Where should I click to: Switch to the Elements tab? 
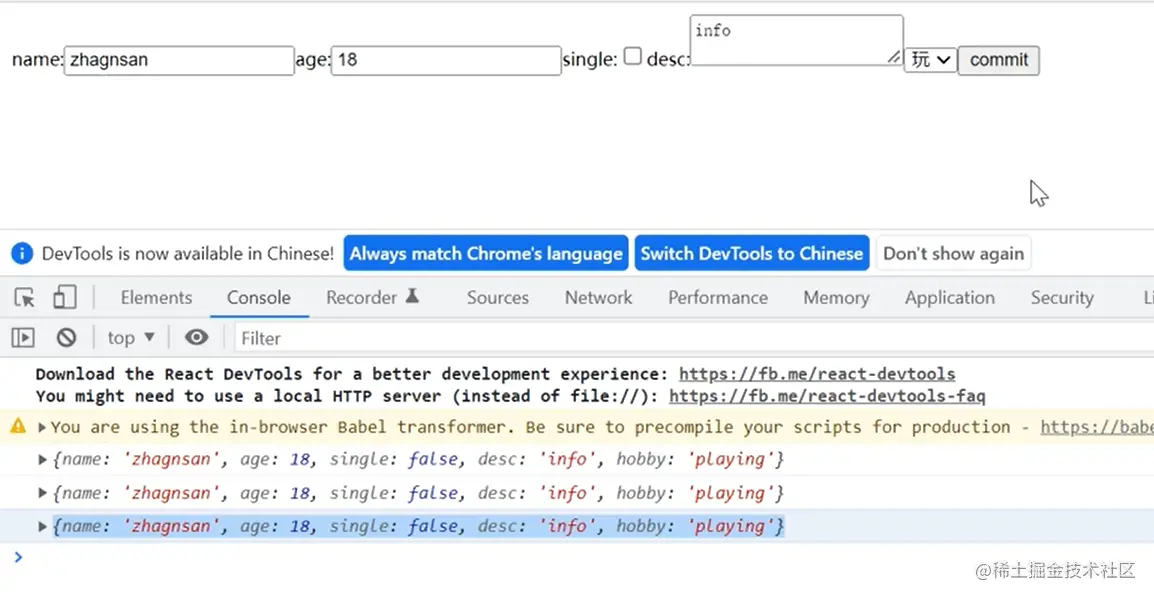pyautogui.click(x=156, y=297)
